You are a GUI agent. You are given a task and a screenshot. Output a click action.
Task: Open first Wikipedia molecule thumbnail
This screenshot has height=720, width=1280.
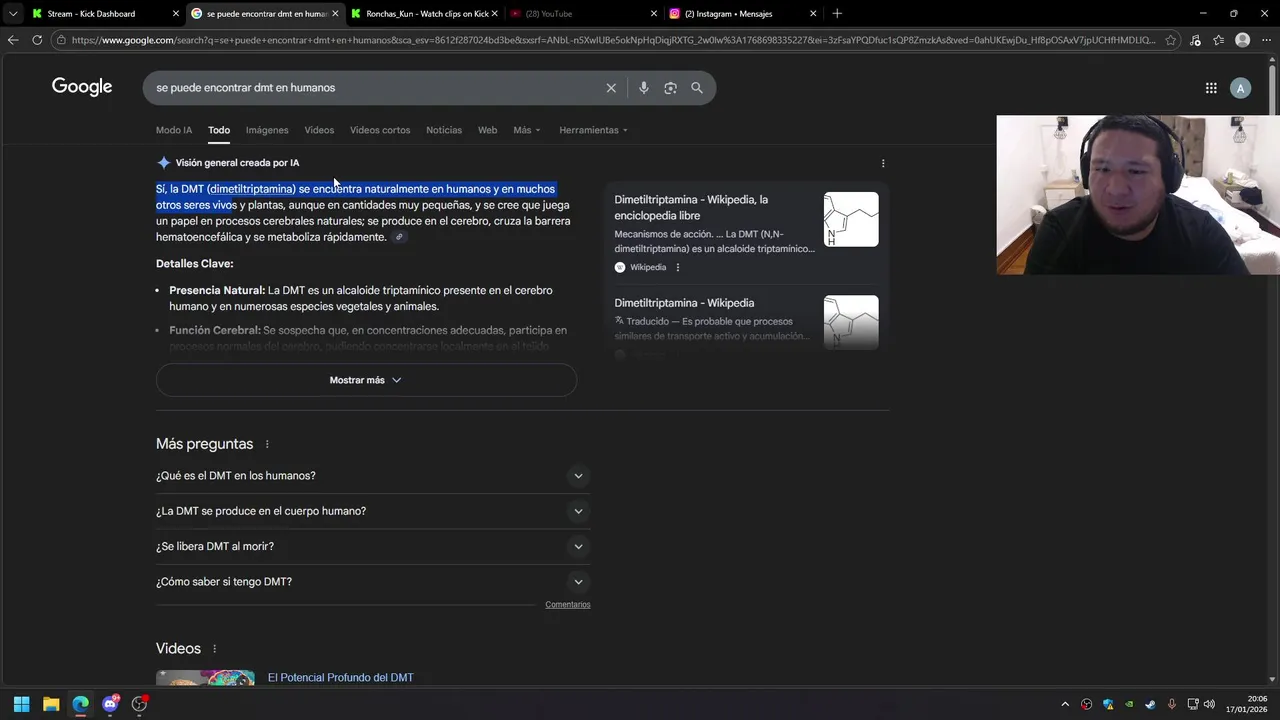[x=851, y=219]
